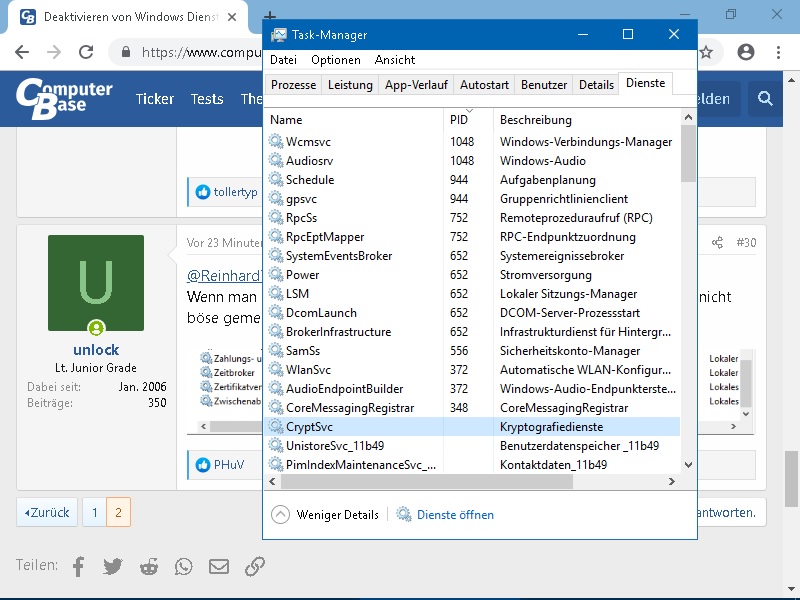This screenshot has width=800, height=600.
Task: Go to forum page 1
Action: click(94, 512)
